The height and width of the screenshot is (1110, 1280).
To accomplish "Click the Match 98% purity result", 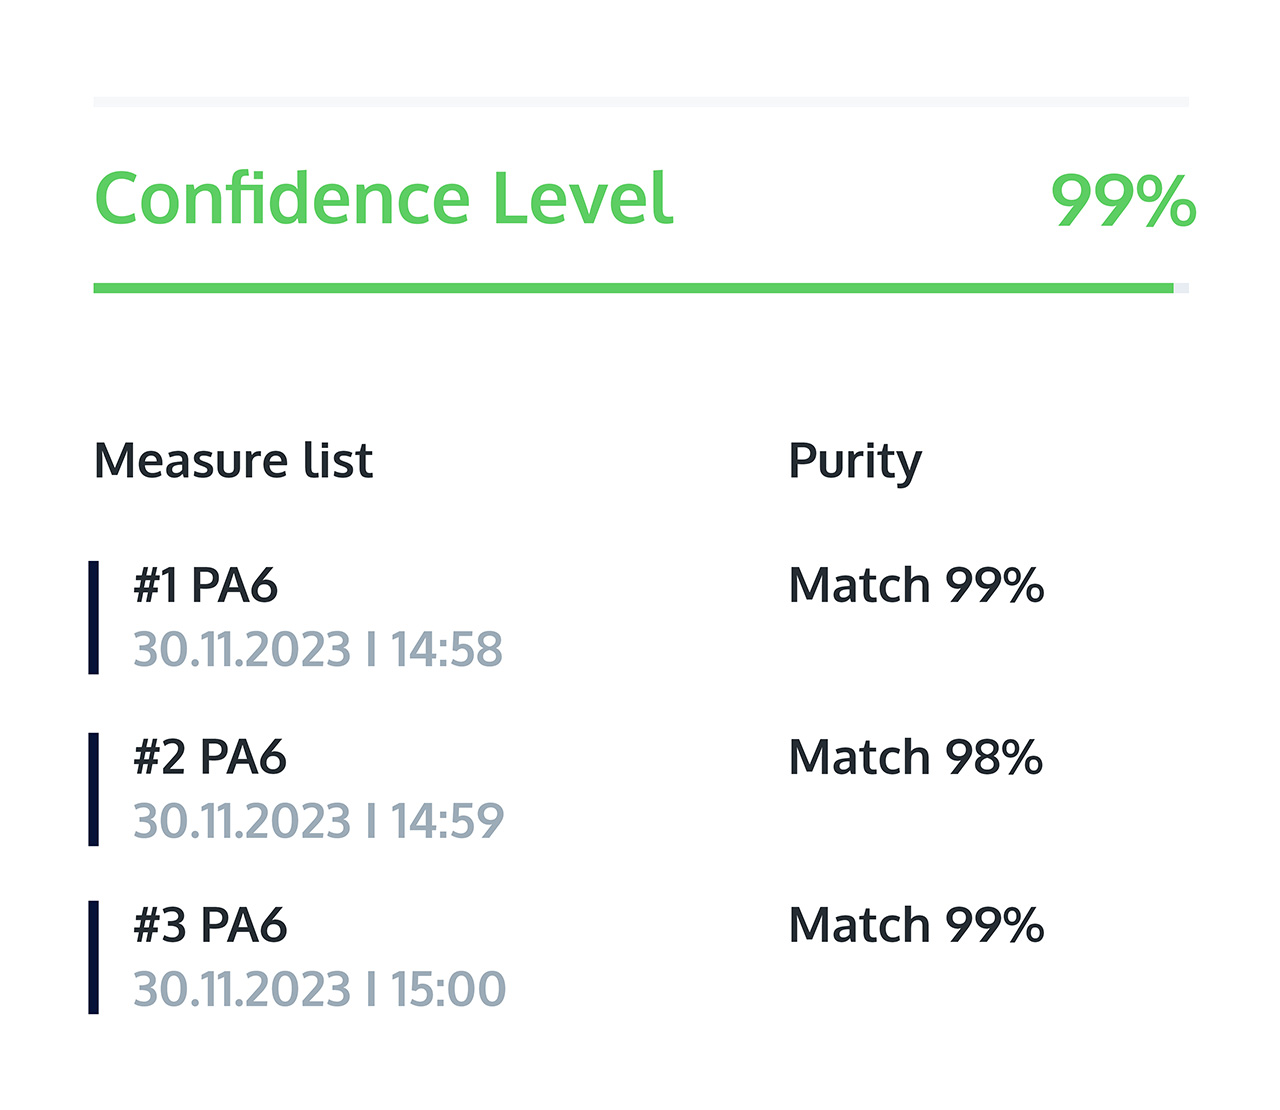I will (x=915, y=757).
